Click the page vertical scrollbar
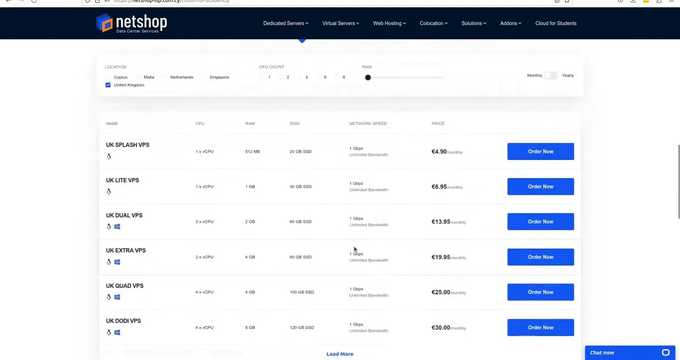 click(678, 182)
